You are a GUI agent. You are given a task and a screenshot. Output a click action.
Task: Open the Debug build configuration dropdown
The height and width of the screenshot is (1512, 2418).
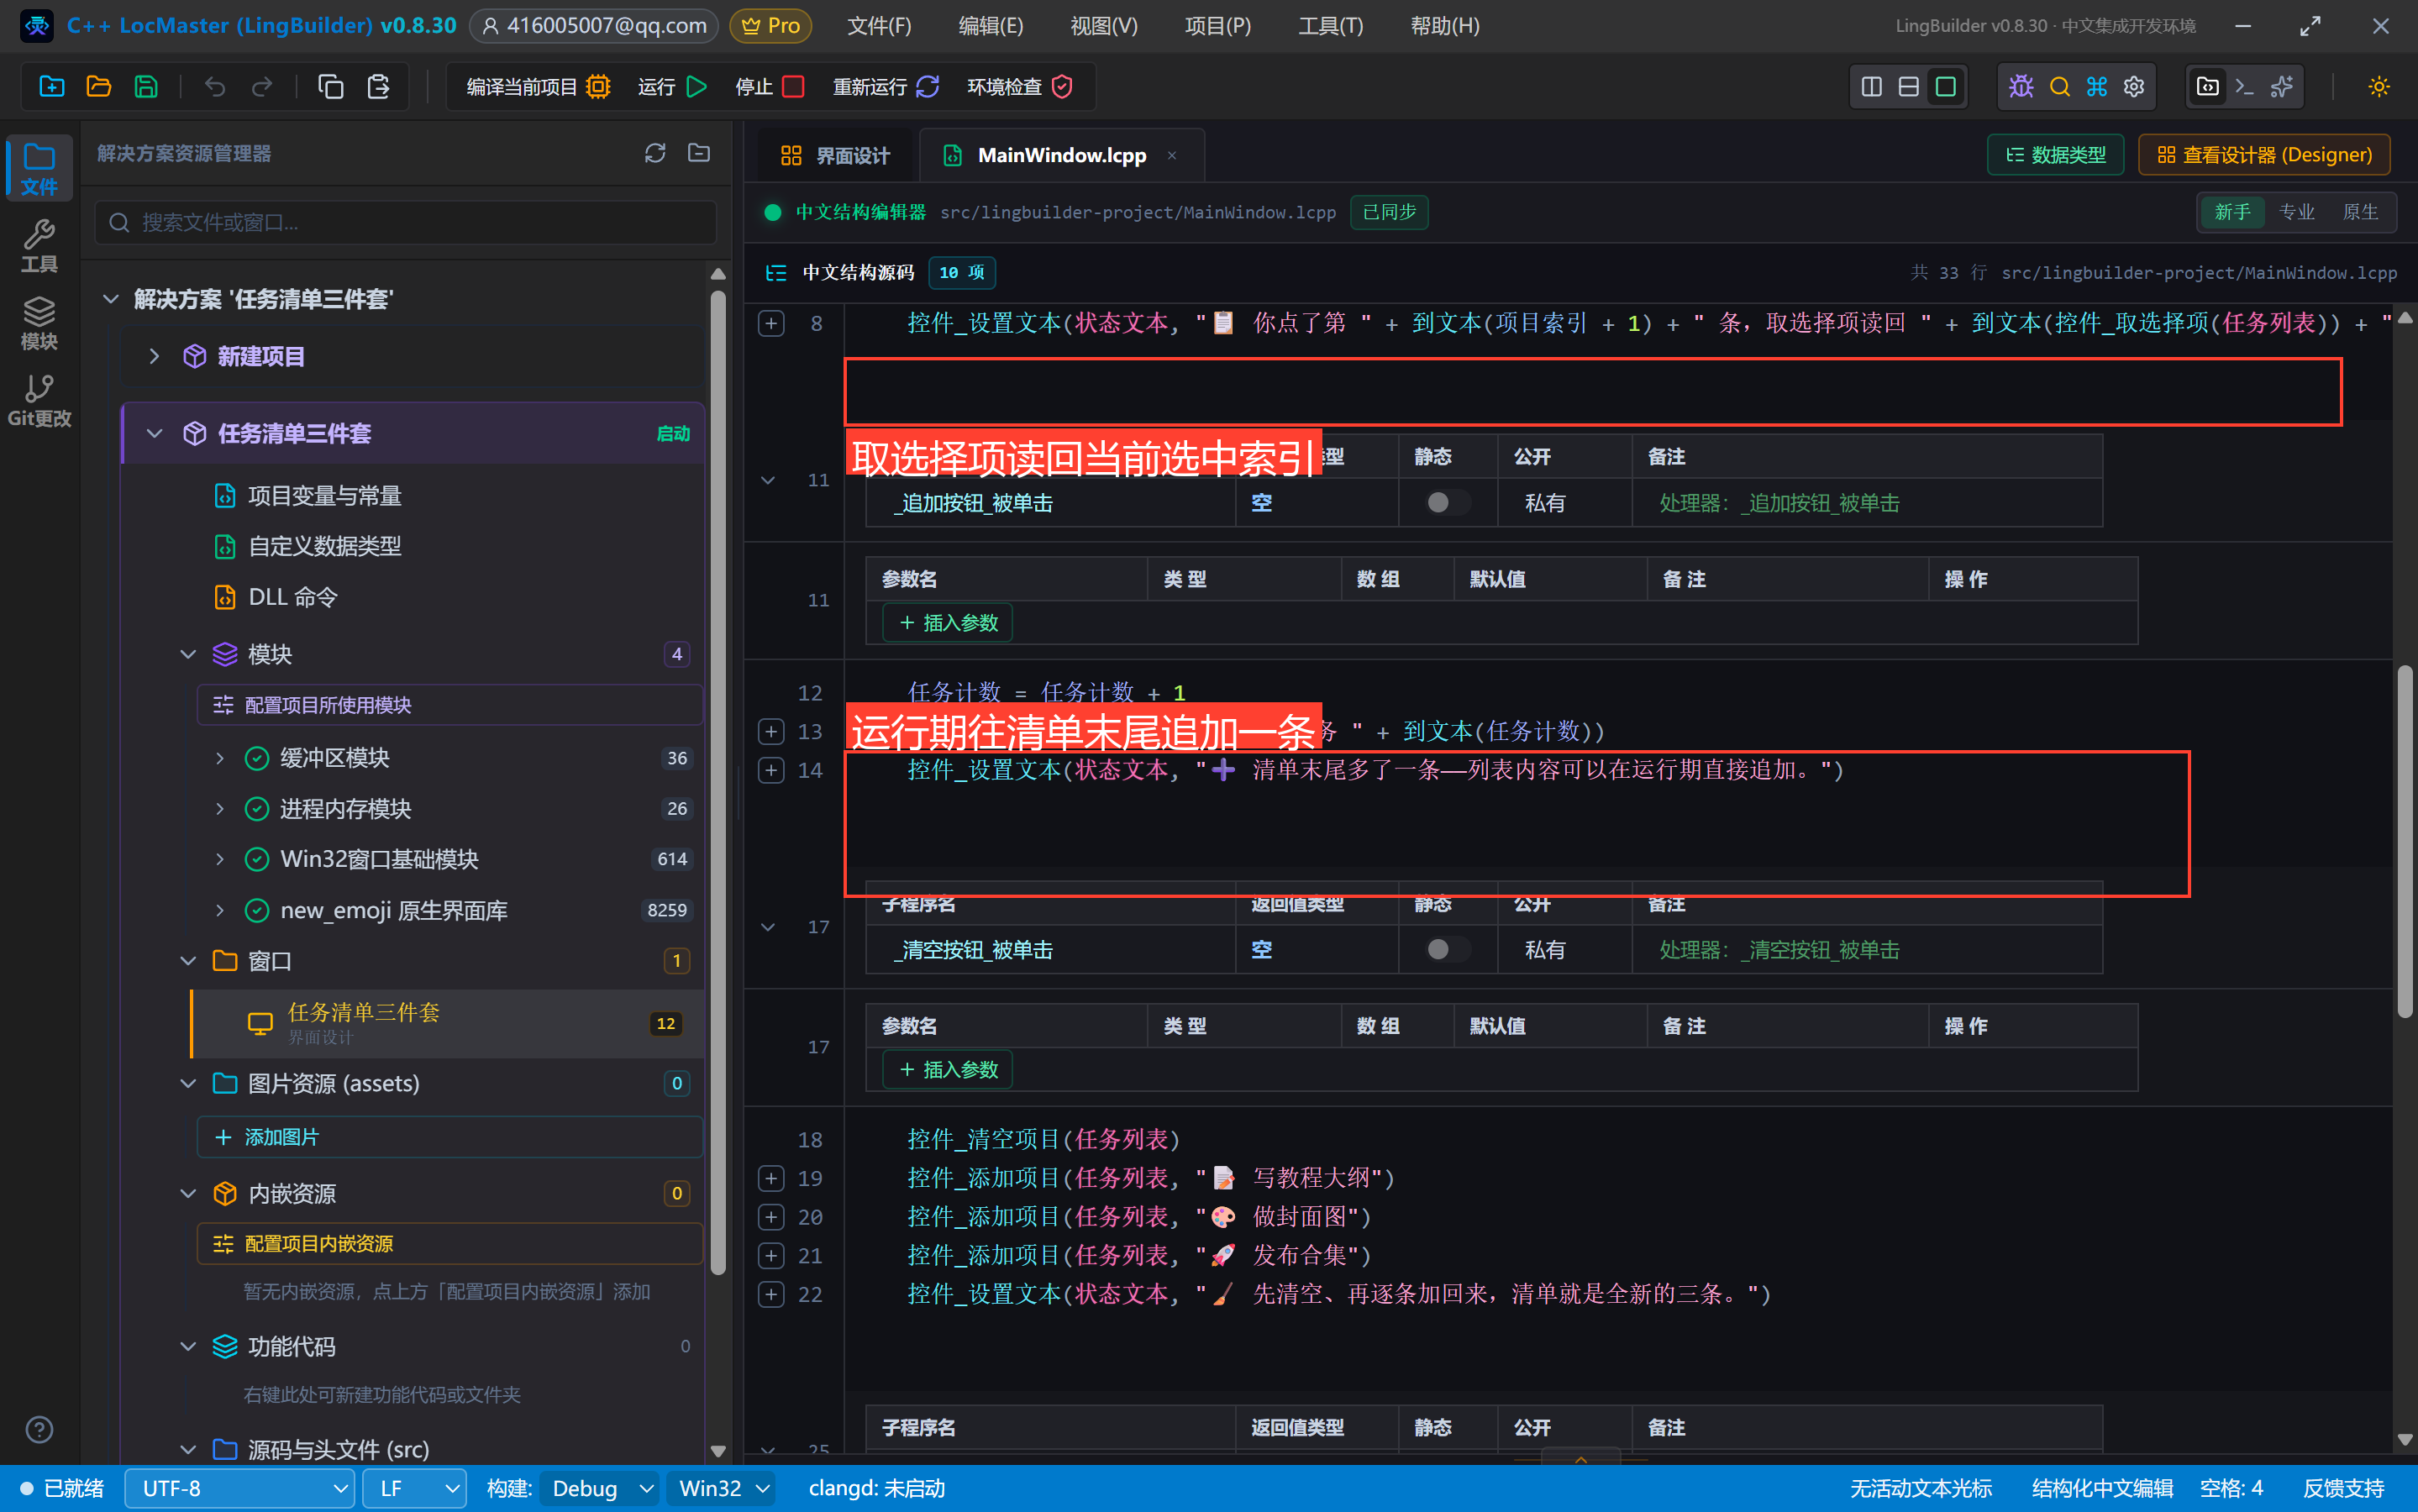[599, 1488]
